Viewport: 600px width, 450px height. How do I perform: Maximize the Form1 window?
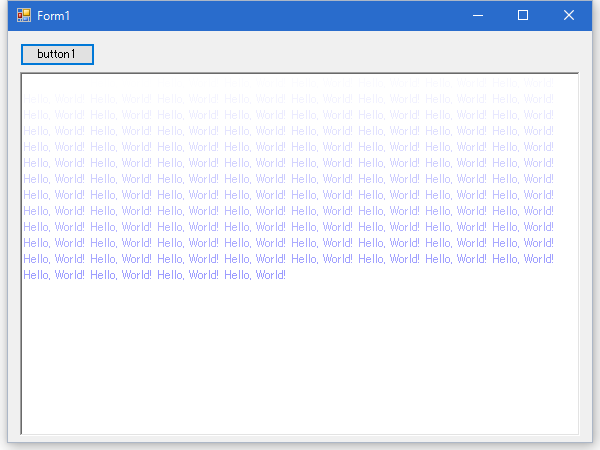[x=523, y=16]
